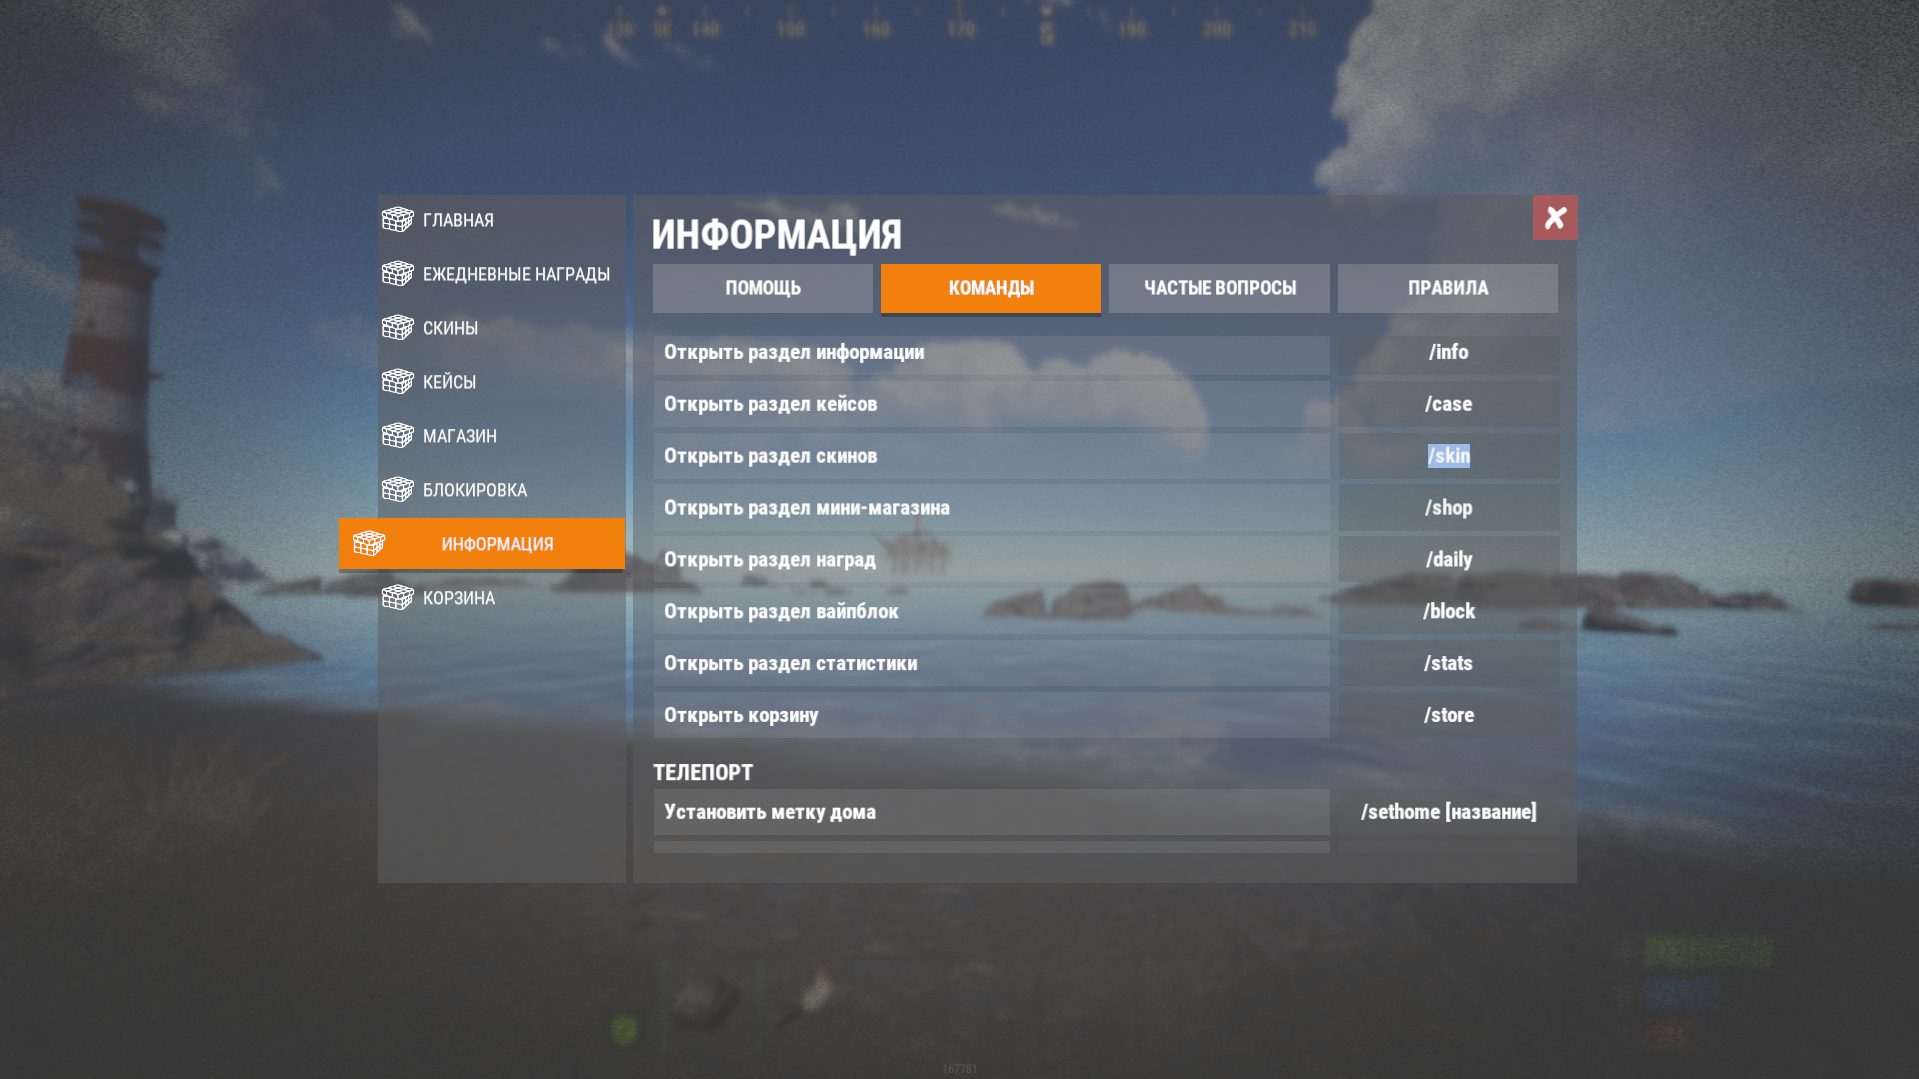Click row Открыть раздел кейсов
Image resolution: width=1919 pixels, height=1079 pixels.
[x=991, y=405]
